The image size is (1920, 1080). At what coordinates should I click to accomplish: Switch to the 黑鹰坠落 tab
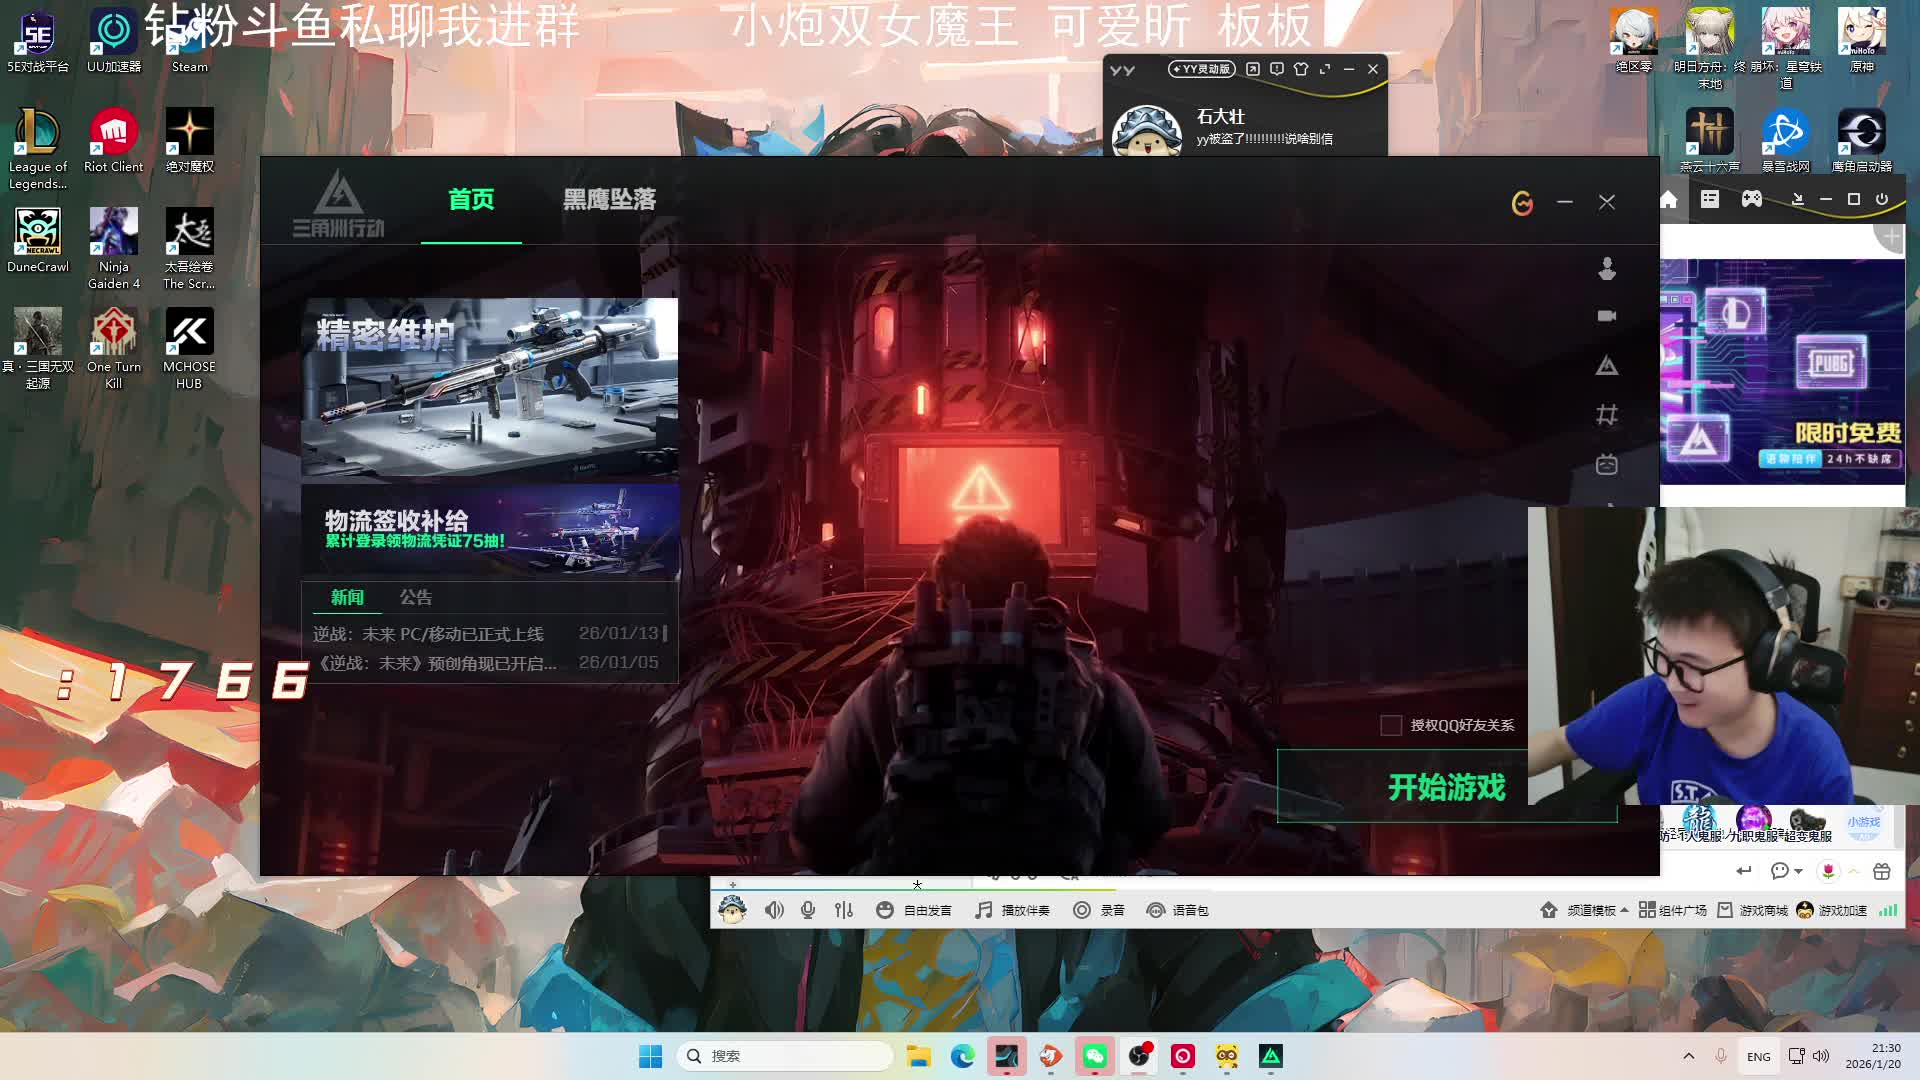tap(609, 200)
